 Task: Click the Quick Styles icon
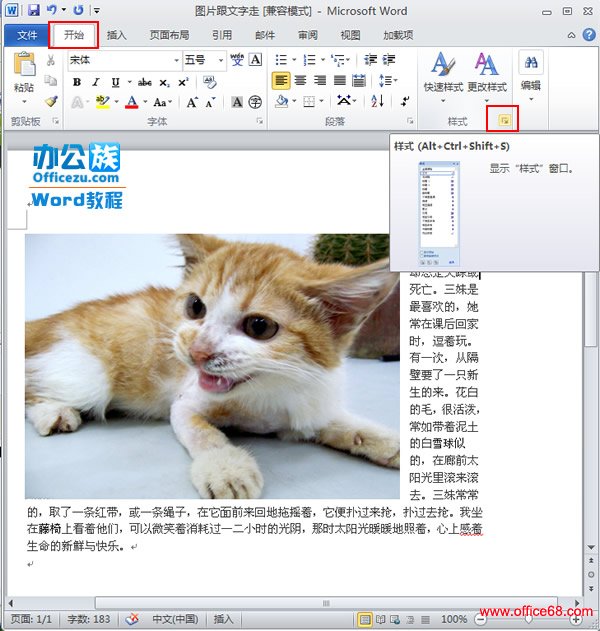pos(442,72)
